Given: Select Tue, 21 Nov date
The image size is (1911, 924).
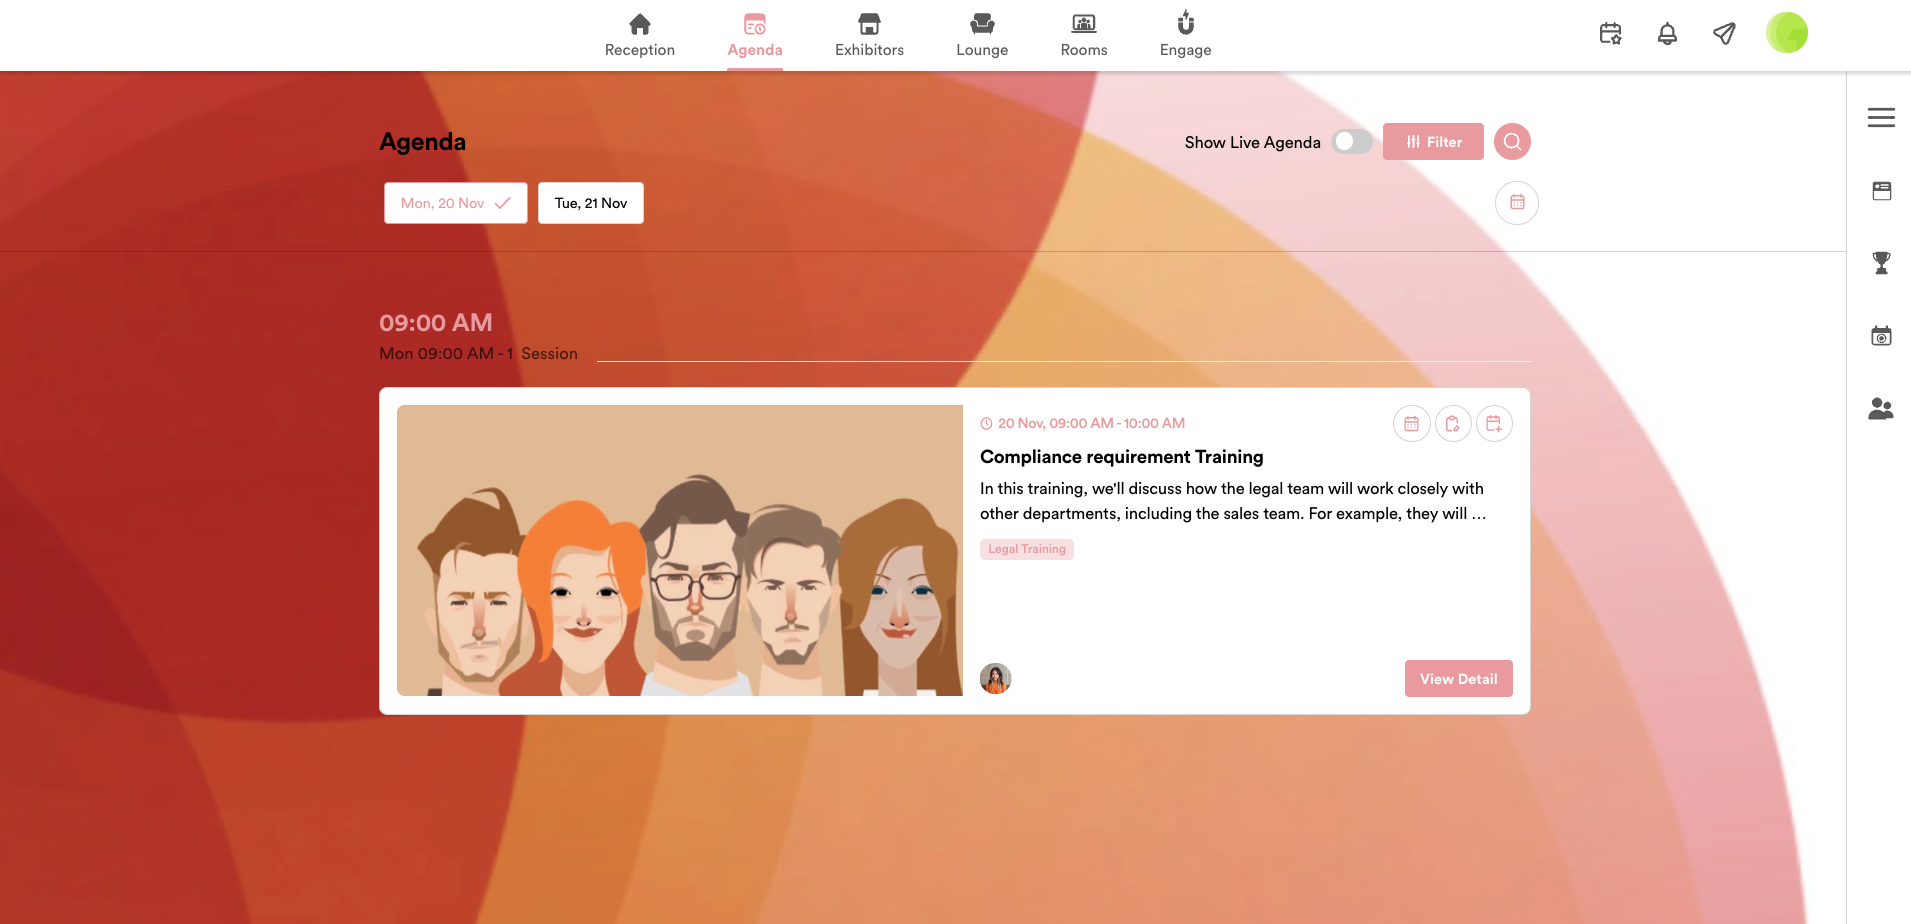Looking at the screenshot, I should pyautogui.click(x=591, y=203).
